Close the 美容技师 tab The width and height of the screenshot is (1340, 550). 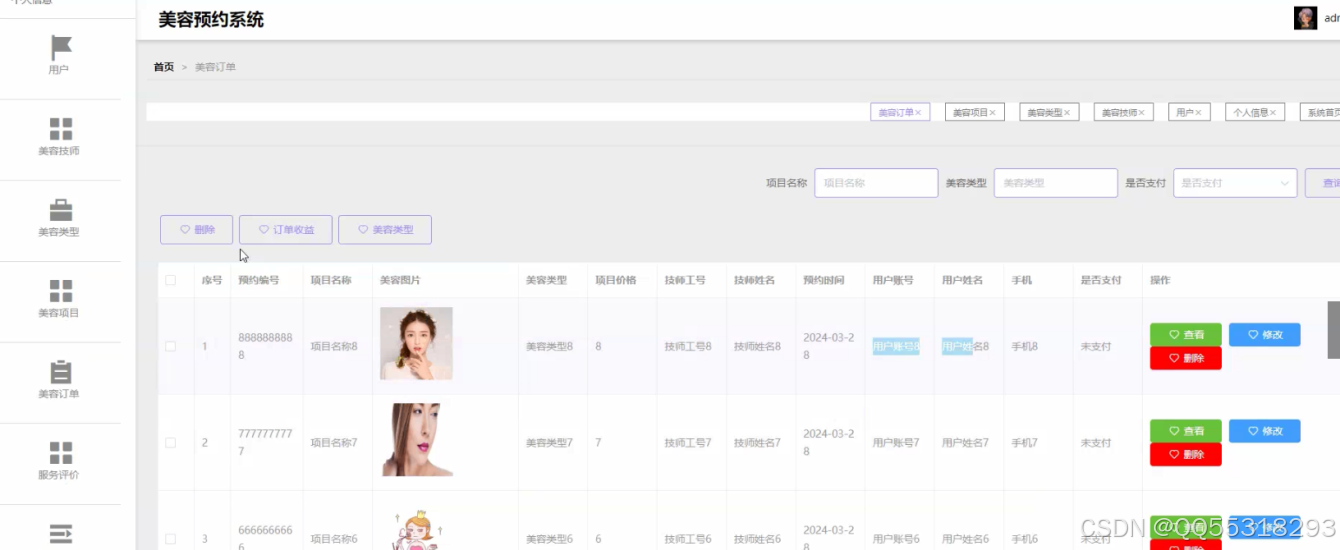pos(1141,113)
